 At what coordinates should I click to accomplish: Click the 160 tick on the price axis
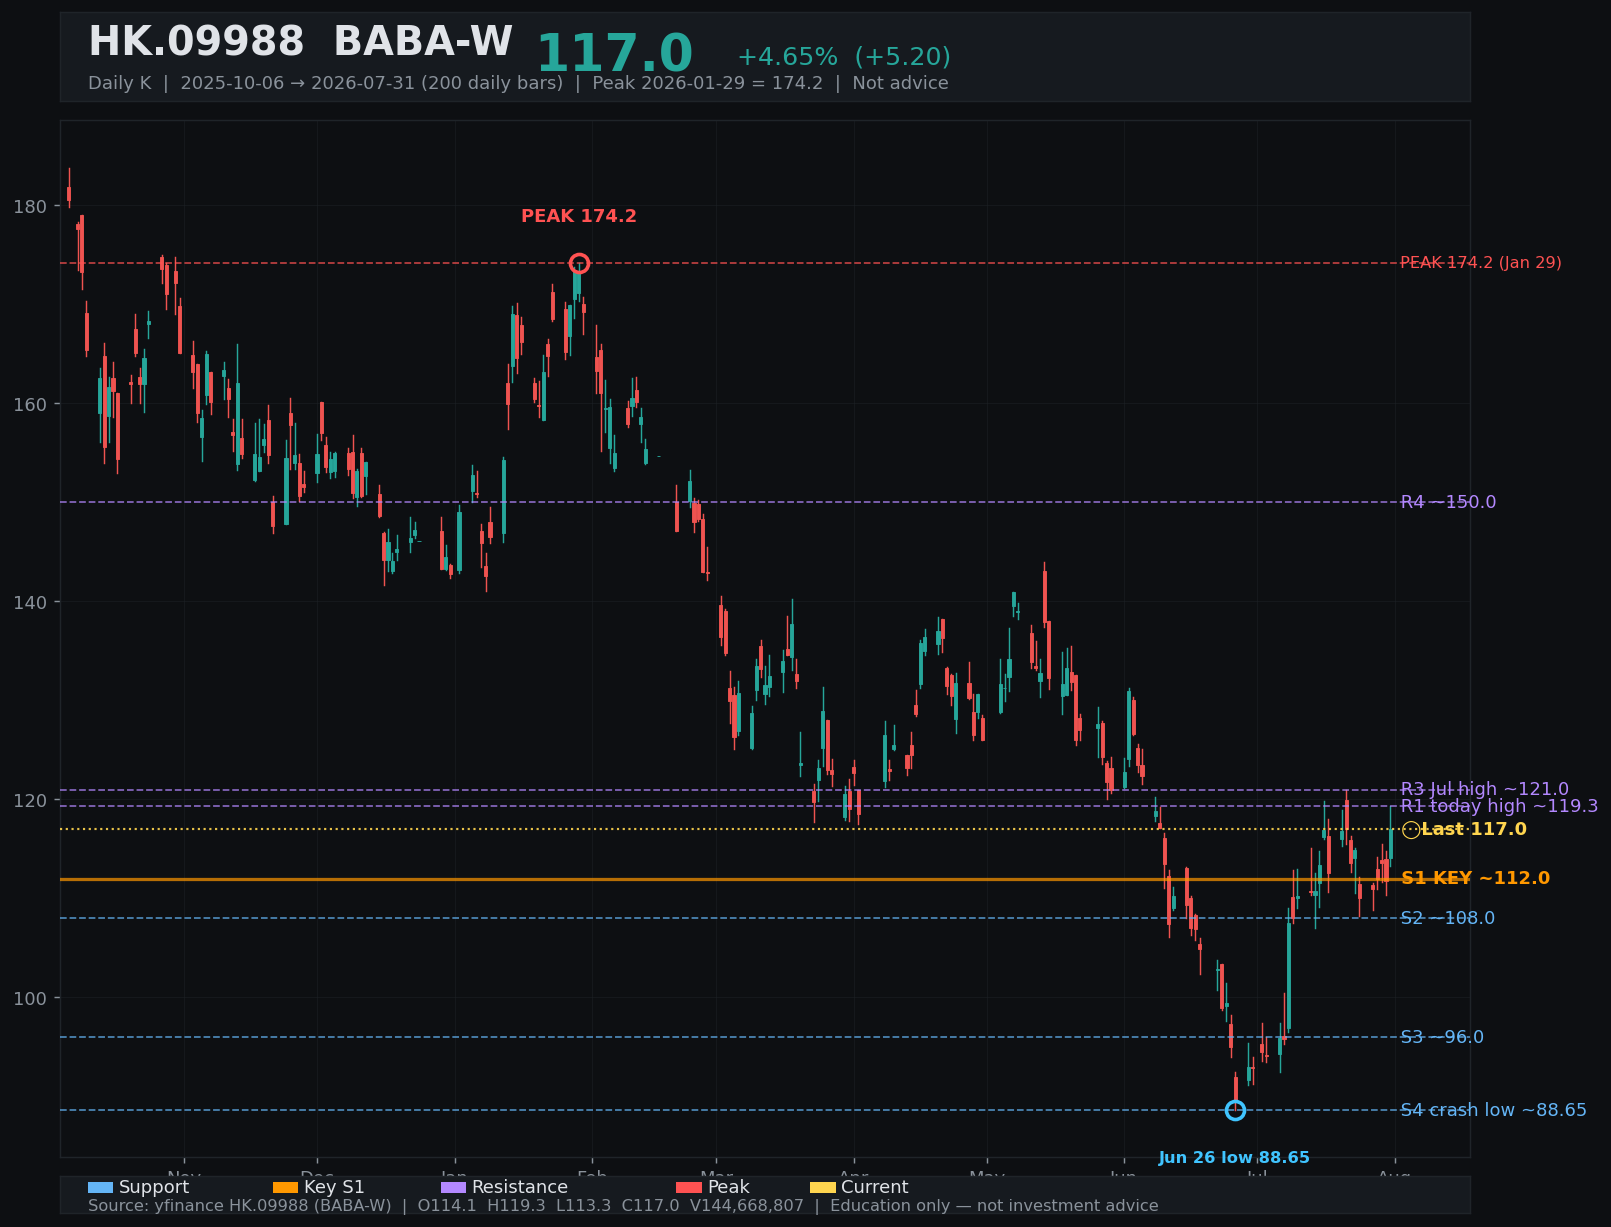click(30, 405)
